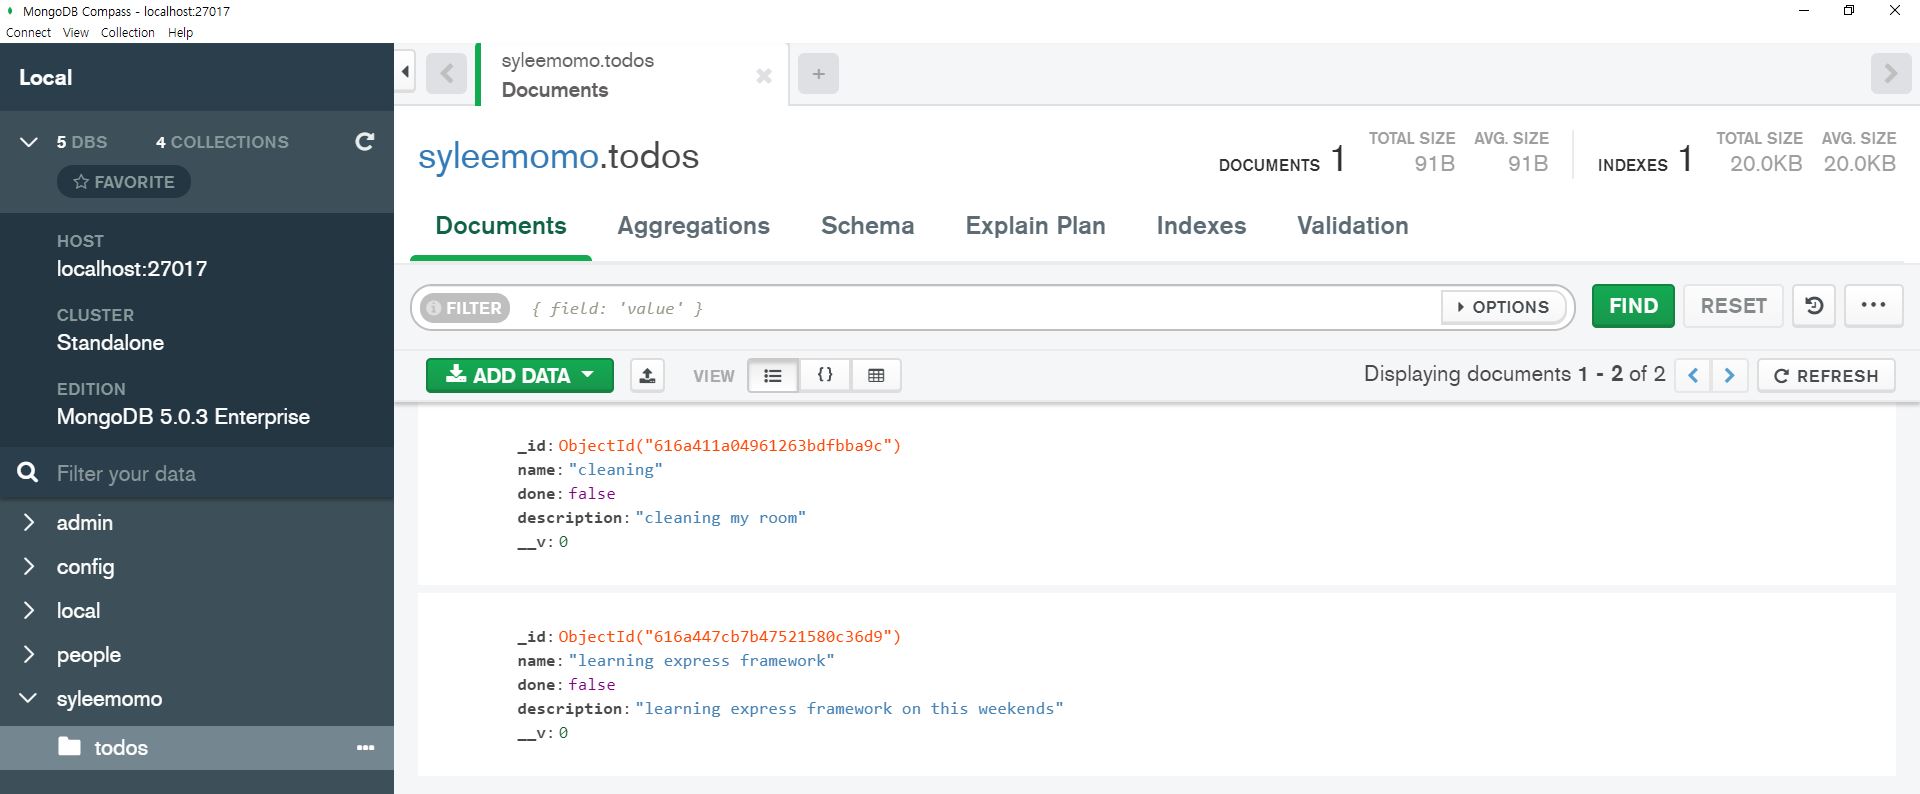
Task: Open the Validation tab
Action: coord(1353,226)
